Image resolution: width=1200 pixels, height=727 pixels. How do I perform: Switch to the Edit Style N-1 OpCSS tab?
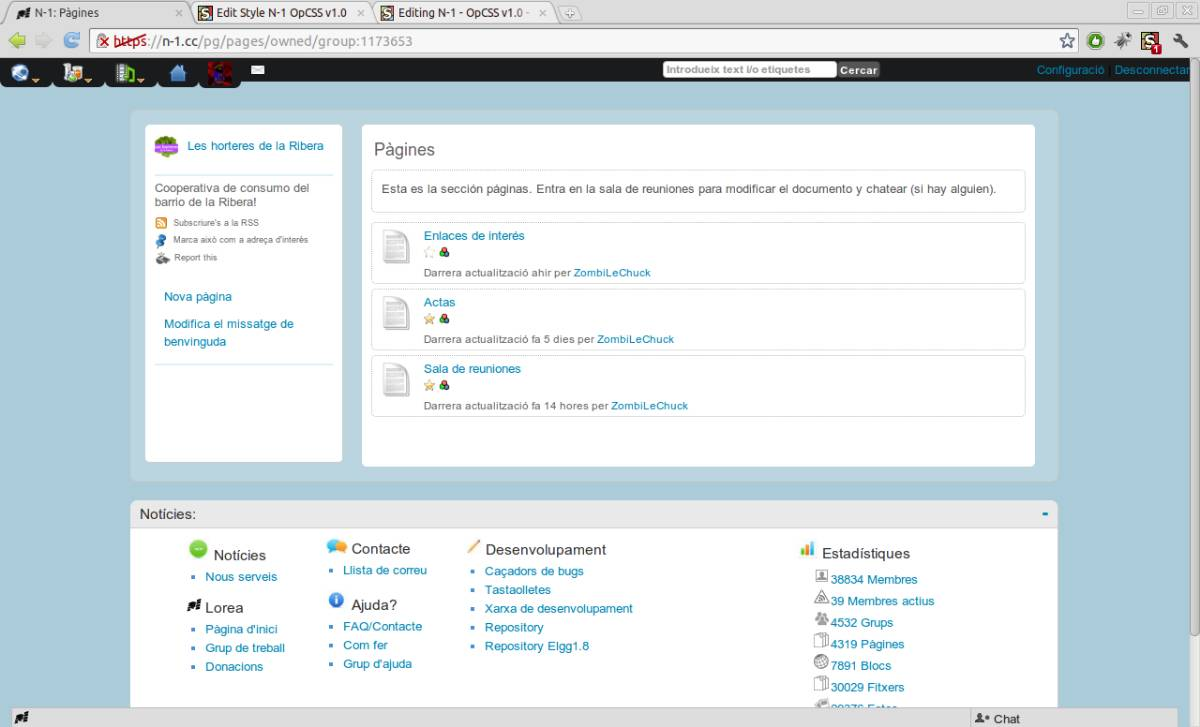(281, 13)
